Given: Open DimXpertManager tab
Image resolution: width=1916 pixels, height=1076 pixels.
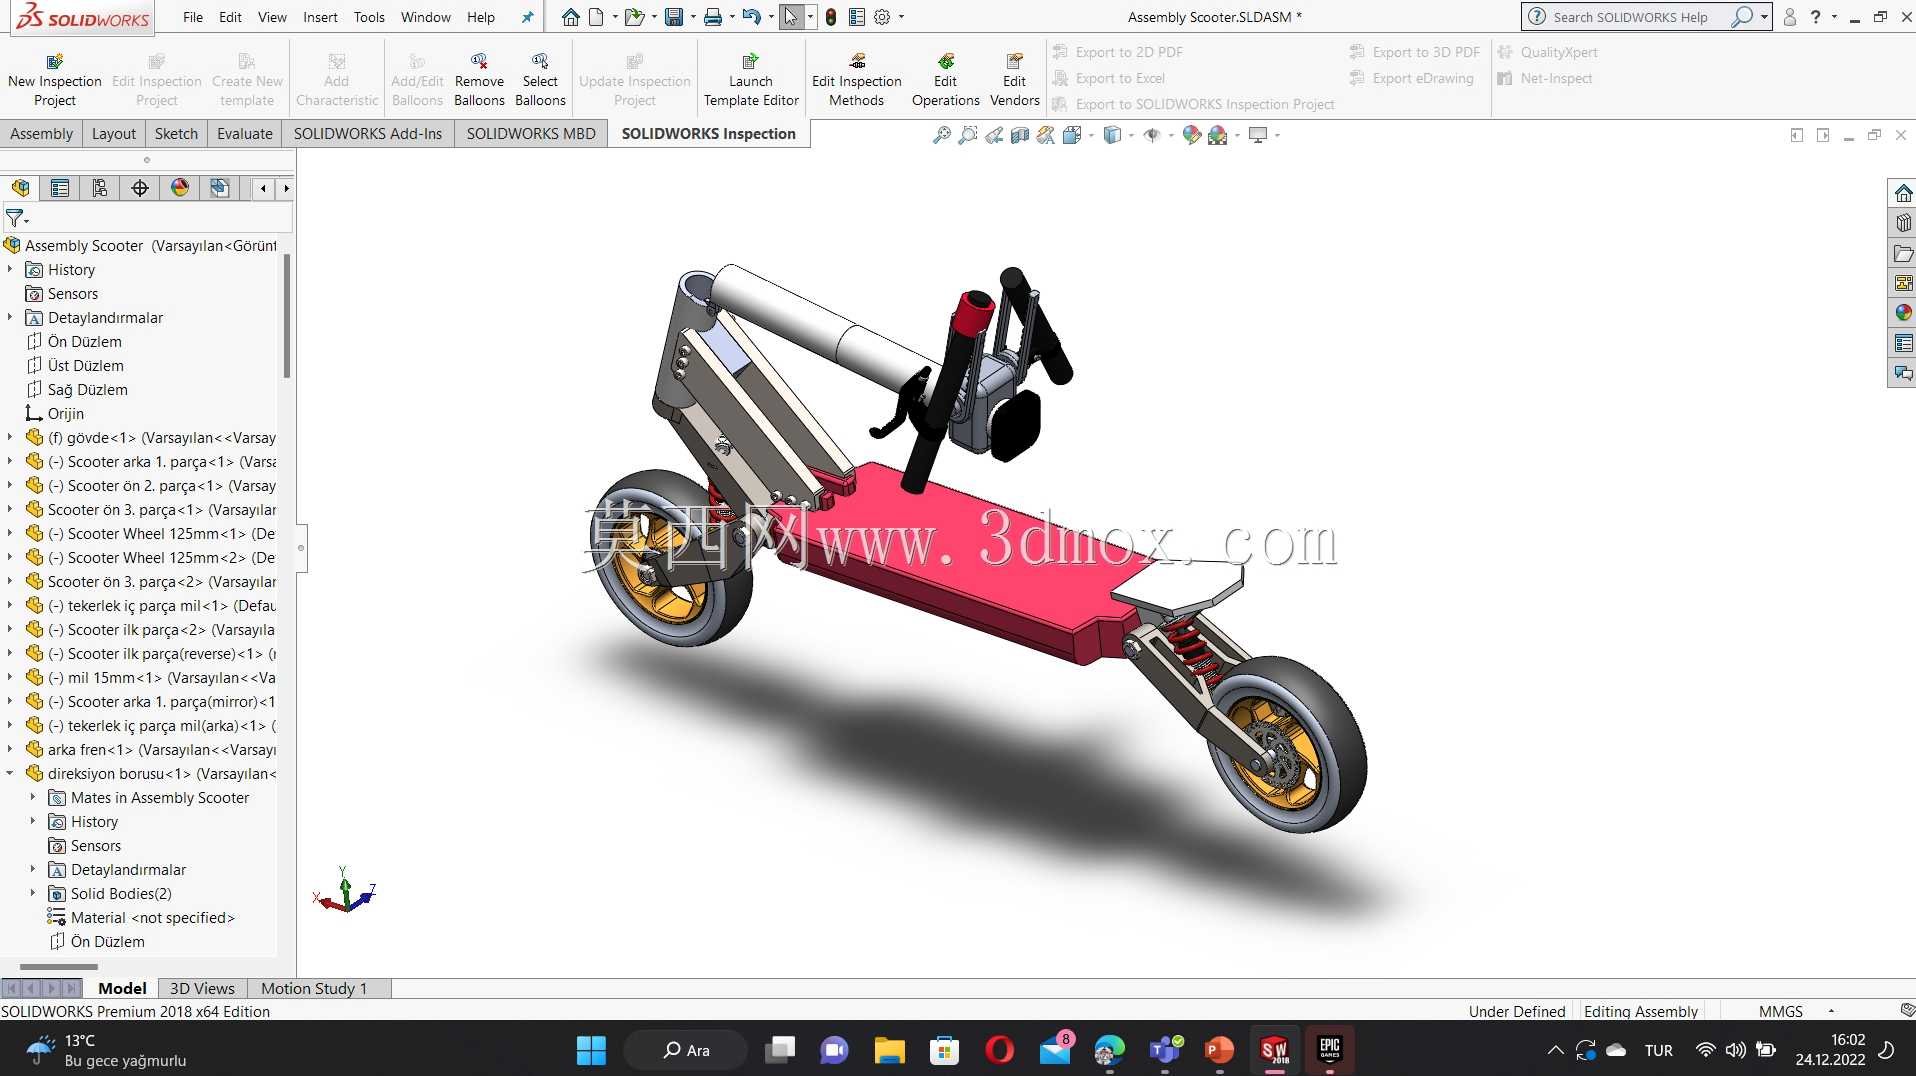Looking at the screenshot, I should point(140,188).
